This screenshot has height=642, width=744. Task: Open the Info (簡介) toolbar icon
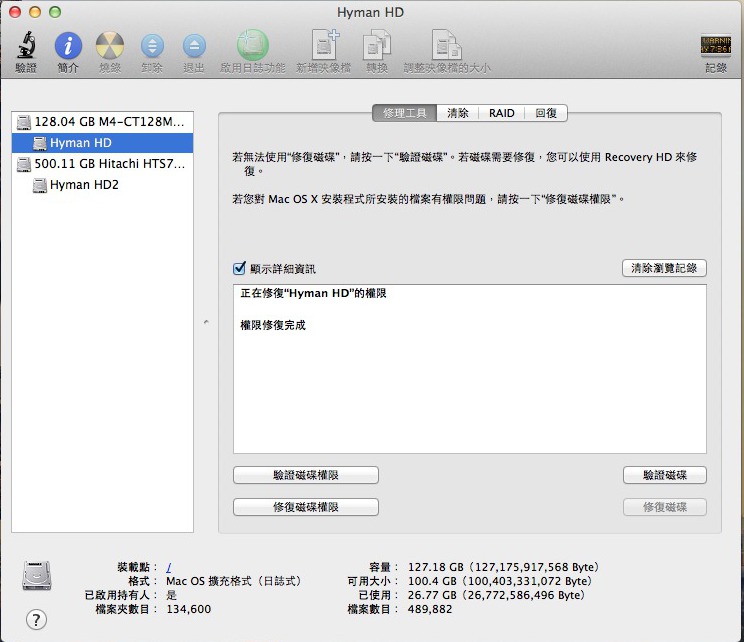(x=68, y=46)
